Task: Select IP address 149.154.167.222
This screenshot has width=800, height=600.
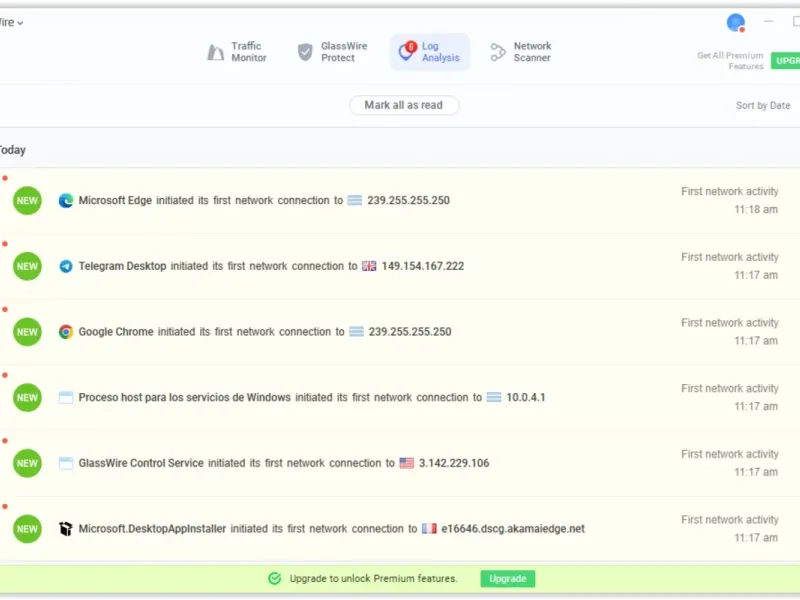Action: click(423, 266)
